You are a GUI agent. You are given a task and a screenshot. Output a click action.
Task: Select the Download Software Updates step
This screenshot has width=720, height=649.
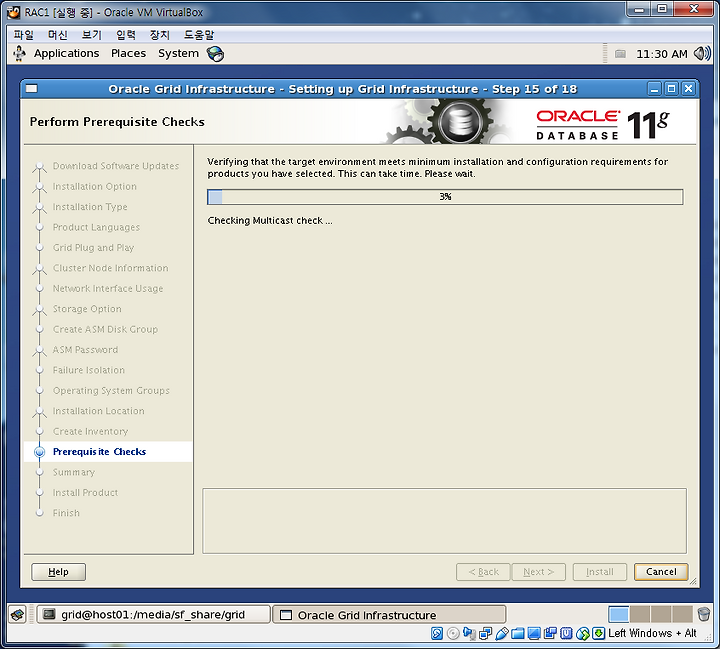coord(116,166)
